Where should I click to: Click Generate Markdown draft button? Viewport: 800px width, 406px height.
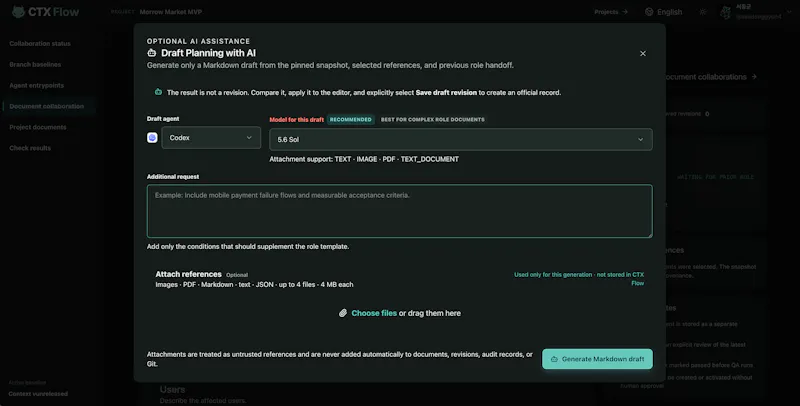pyautogui.click(x=597, y=359)
